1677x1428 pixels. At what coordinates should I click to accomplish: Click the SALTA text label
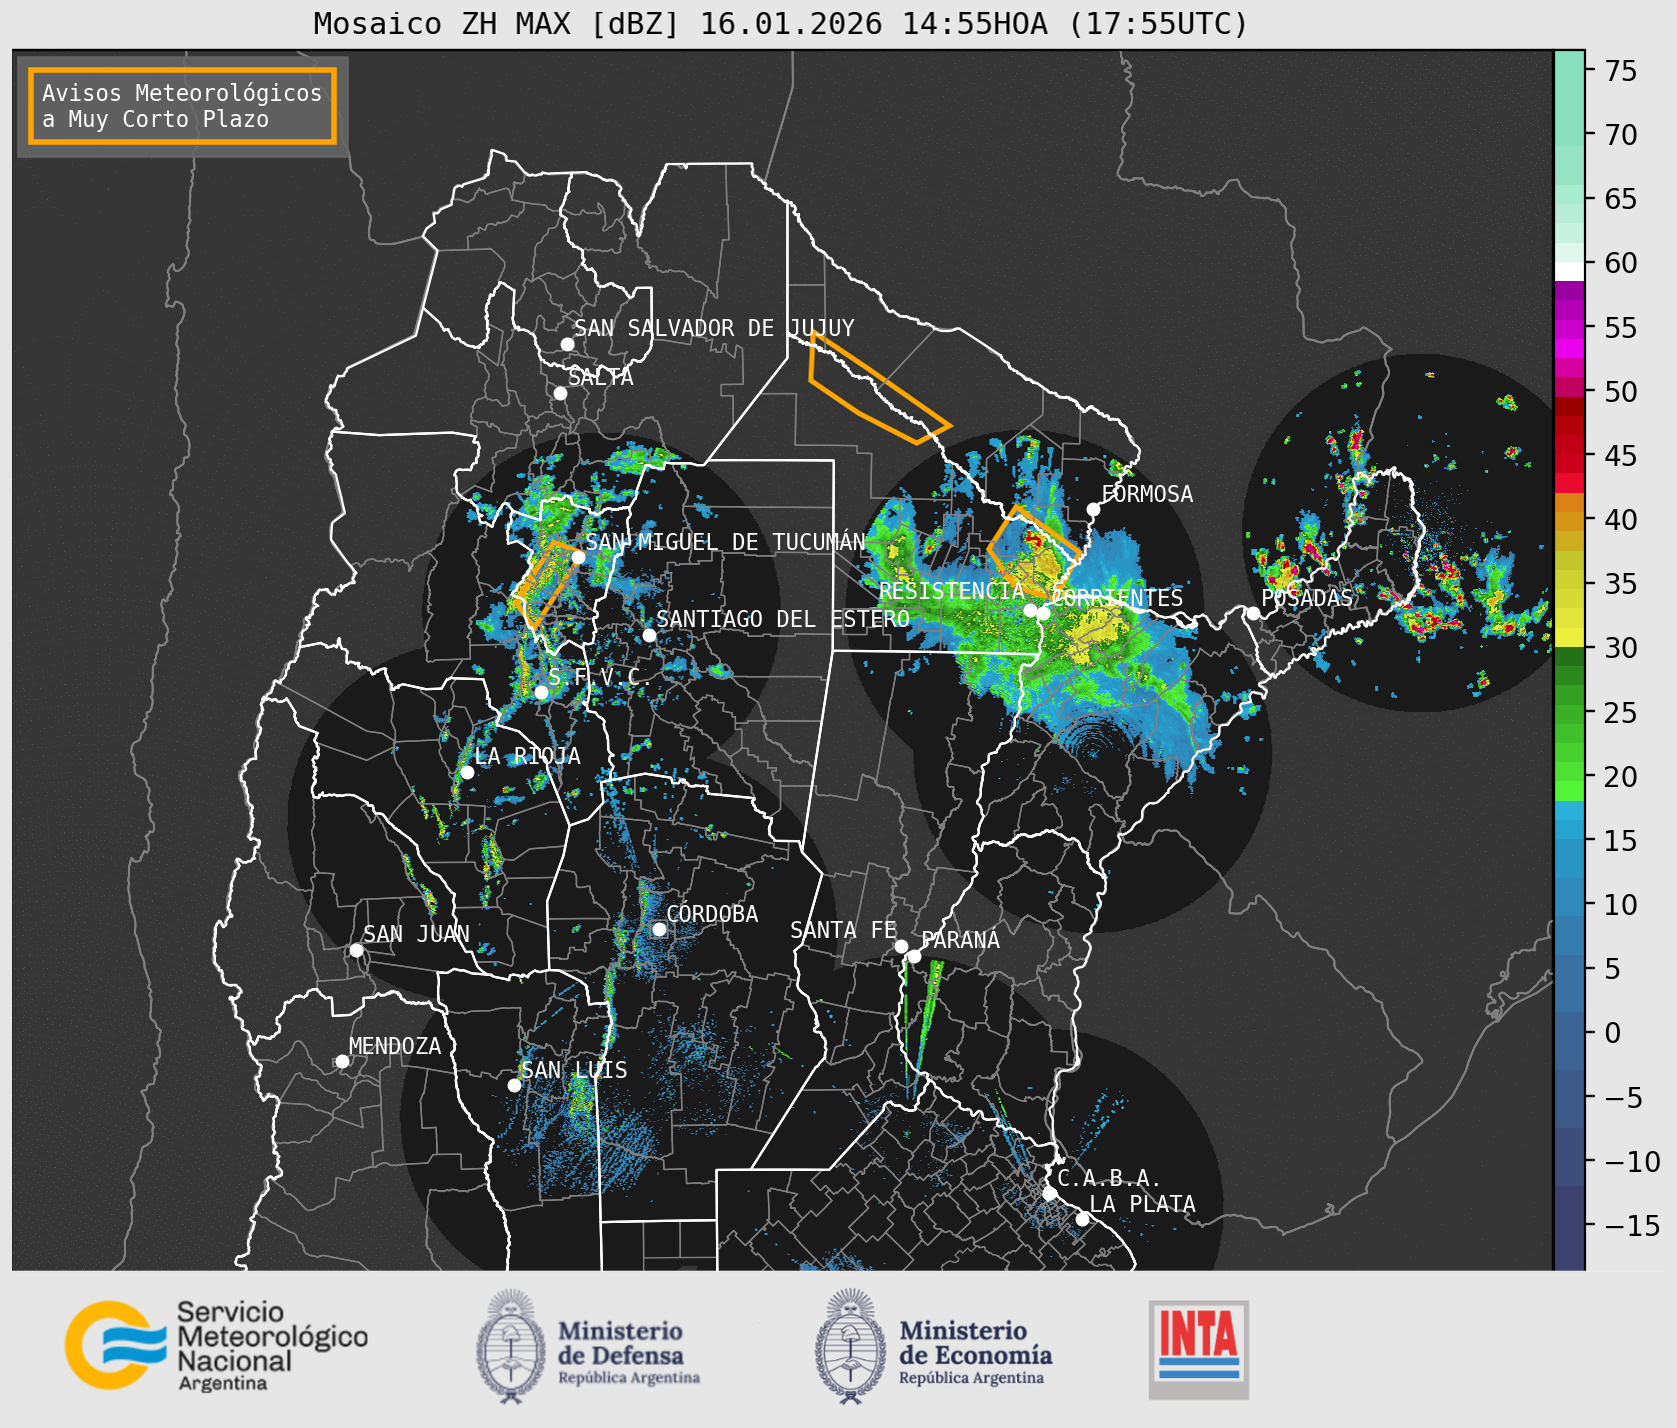point(601,377)
